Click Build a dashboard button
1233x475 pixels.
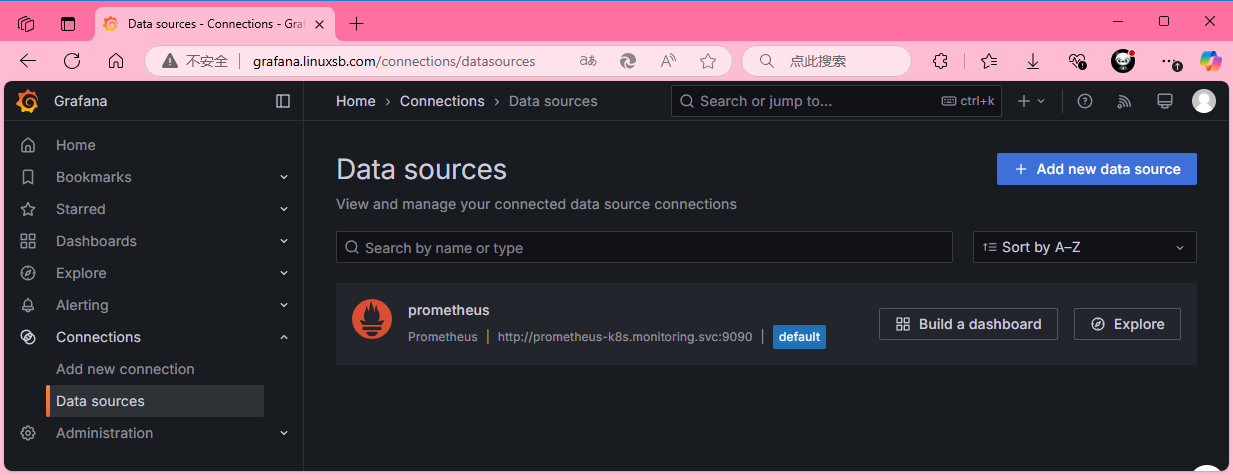pyautogui.click(x=968, y=324)
